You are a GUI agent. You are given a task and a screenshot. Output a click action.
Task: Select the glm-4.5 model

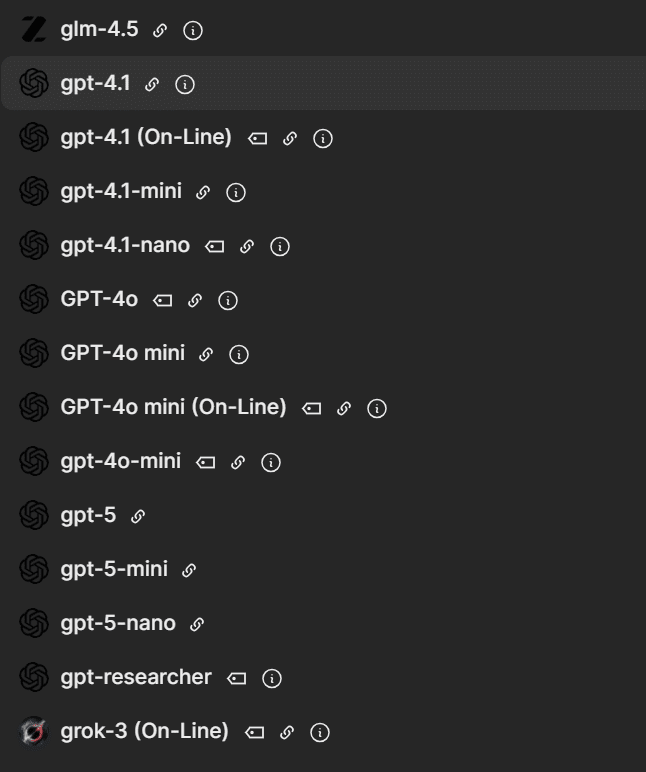[100, 30]
